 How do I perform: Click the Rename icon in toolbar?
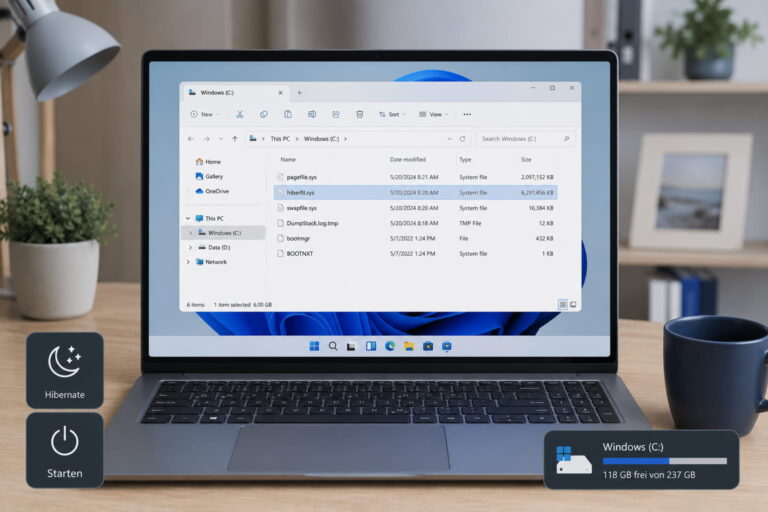312,114
